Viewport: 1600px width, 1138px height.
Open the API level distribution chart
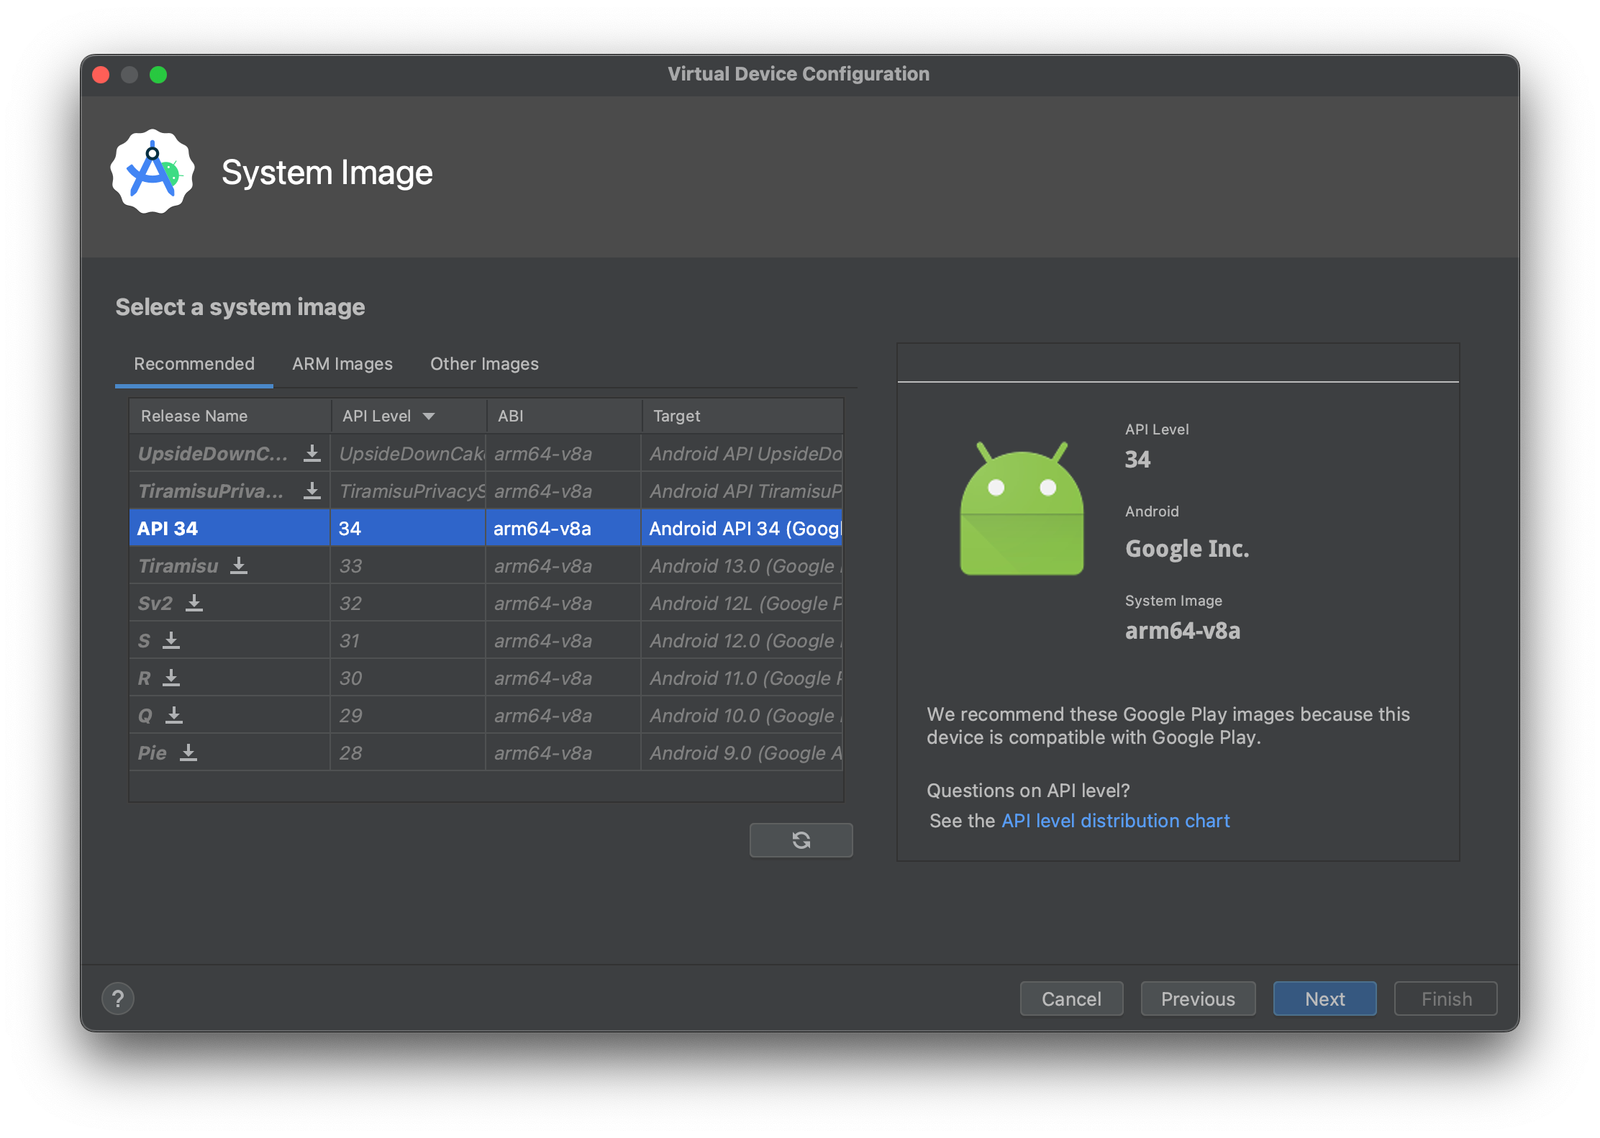(x=1115, y=820)
